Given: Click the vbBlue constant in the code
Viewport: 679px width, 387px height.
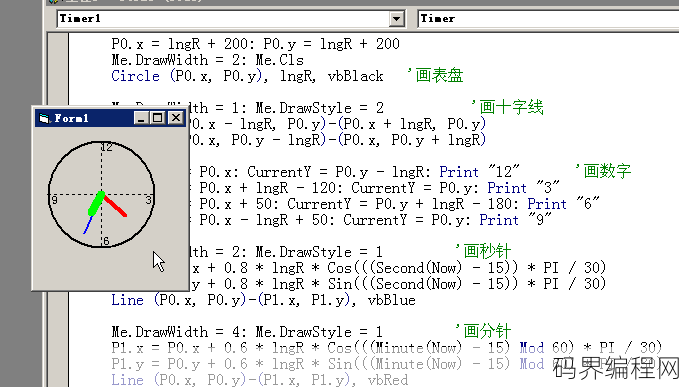Looking at the screenshot, I should (x=391, y=300).
